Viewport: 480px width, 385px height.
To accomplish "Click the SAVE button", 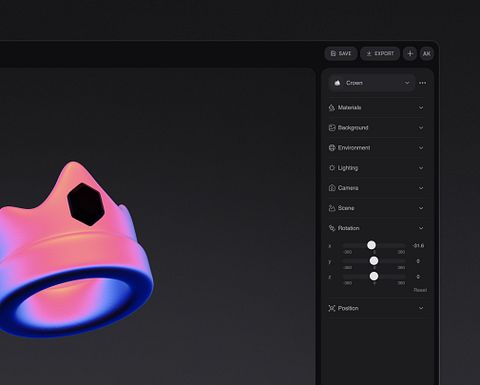I will tap(341, 53).
